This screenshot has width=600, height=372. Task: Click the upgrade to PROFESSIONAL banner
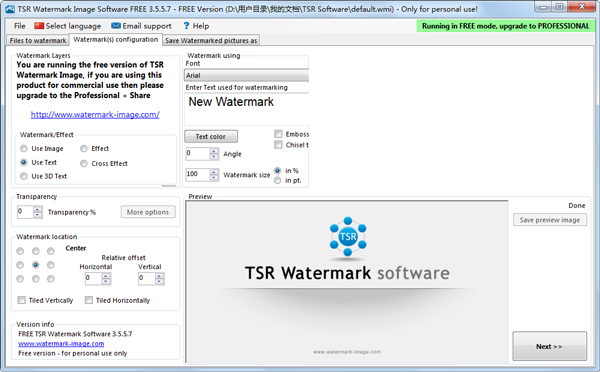click(505, 26)
